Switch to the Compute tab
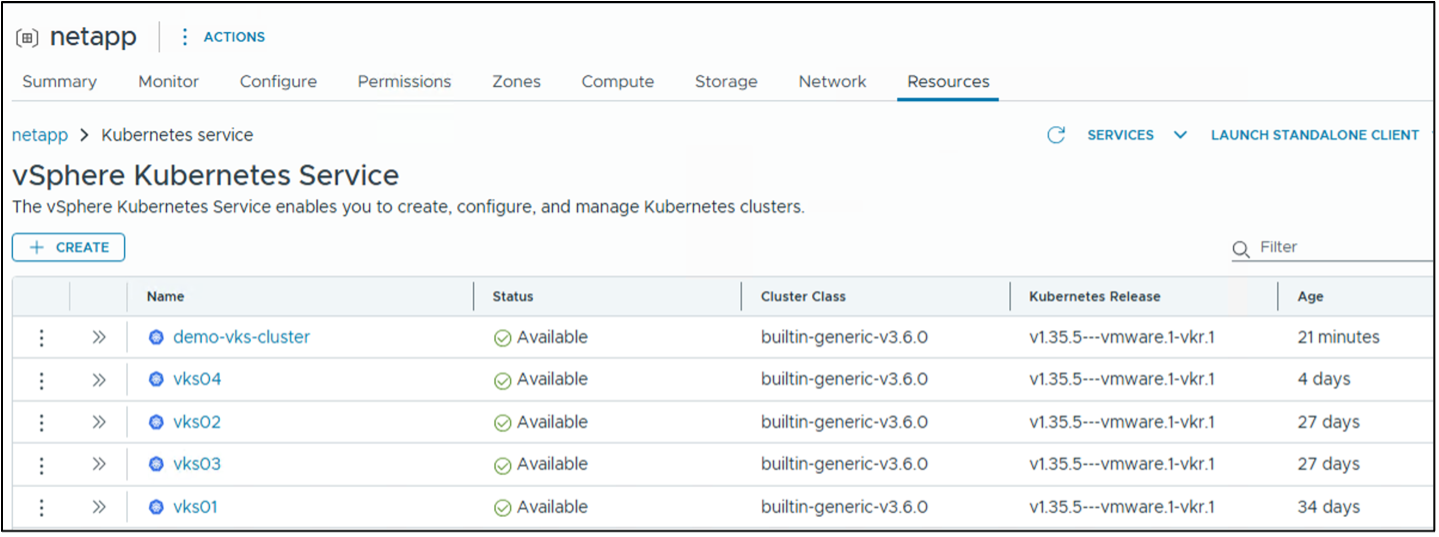Screen dimensions: 1439x537 click(x=617, y=82)
